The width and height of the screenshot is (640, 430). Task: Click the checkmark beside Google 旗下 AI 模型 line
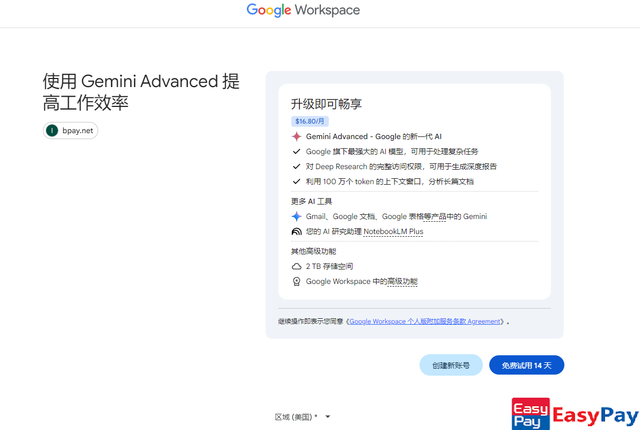(x=296, y=151)
